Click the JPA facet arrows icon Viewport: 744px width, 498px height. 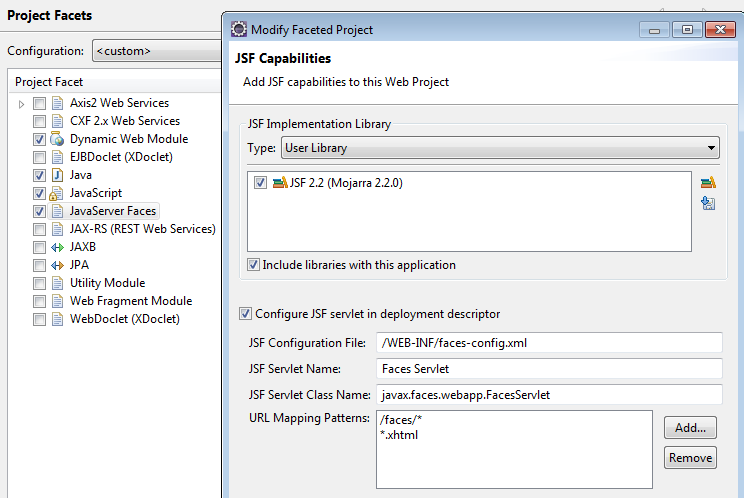click(57, 265)
